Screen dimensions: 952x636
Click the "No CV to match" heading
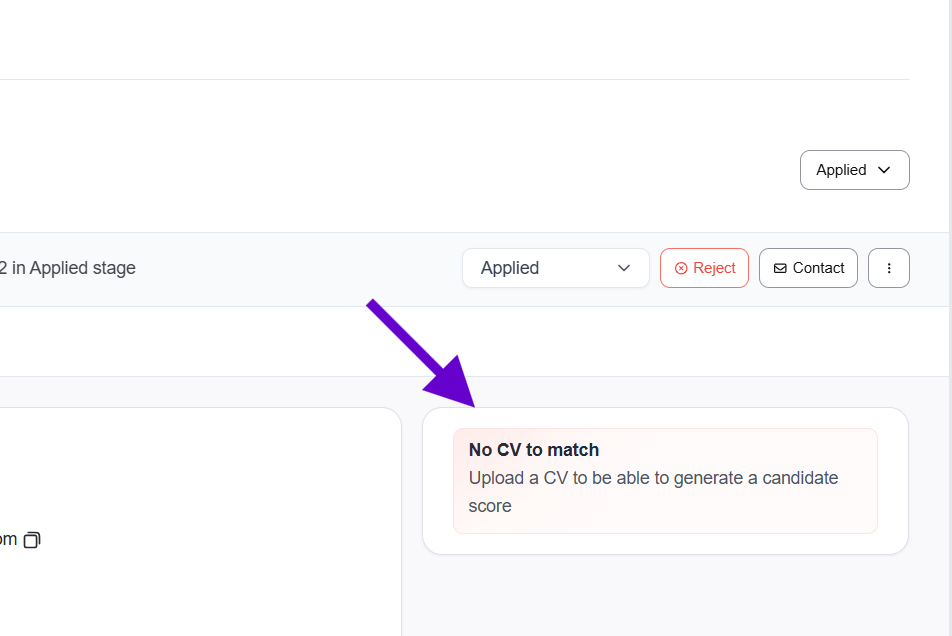coord(534,450)
